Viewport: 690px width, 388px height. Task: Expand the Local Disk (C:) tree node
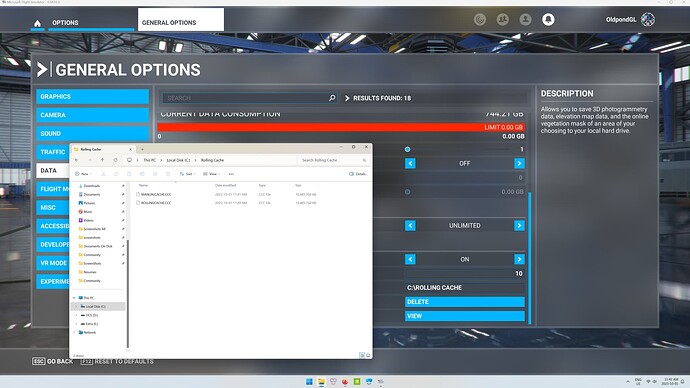tap(76, 306)
